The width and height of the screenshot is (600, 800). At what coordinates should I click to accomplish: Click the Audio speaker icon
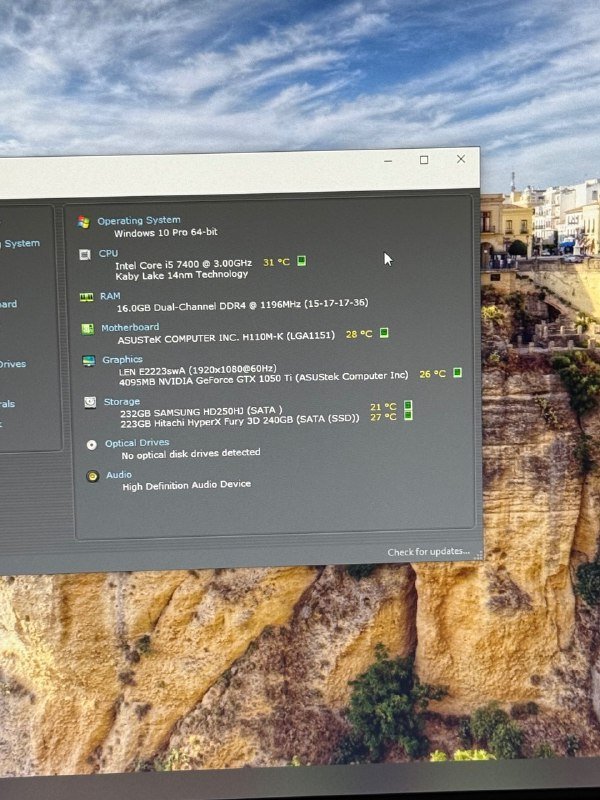point(93,476)
